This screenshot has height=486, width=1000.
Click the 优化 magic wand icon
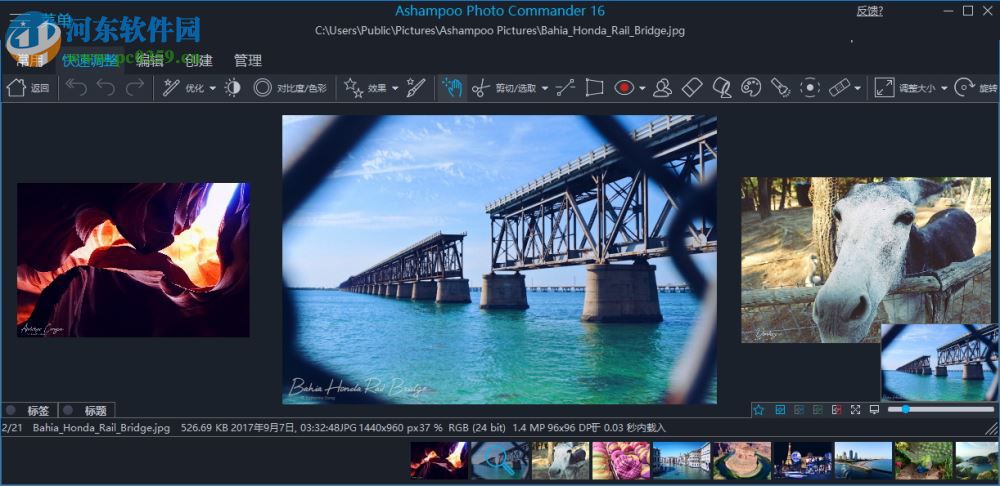click(171, 88)
